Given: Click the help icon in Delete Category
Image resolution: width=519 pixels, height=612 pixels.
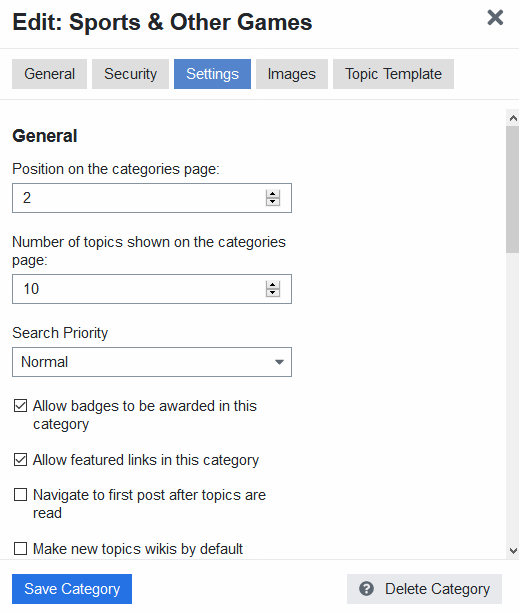Looking at the screenshot, I should coord(366,589).
